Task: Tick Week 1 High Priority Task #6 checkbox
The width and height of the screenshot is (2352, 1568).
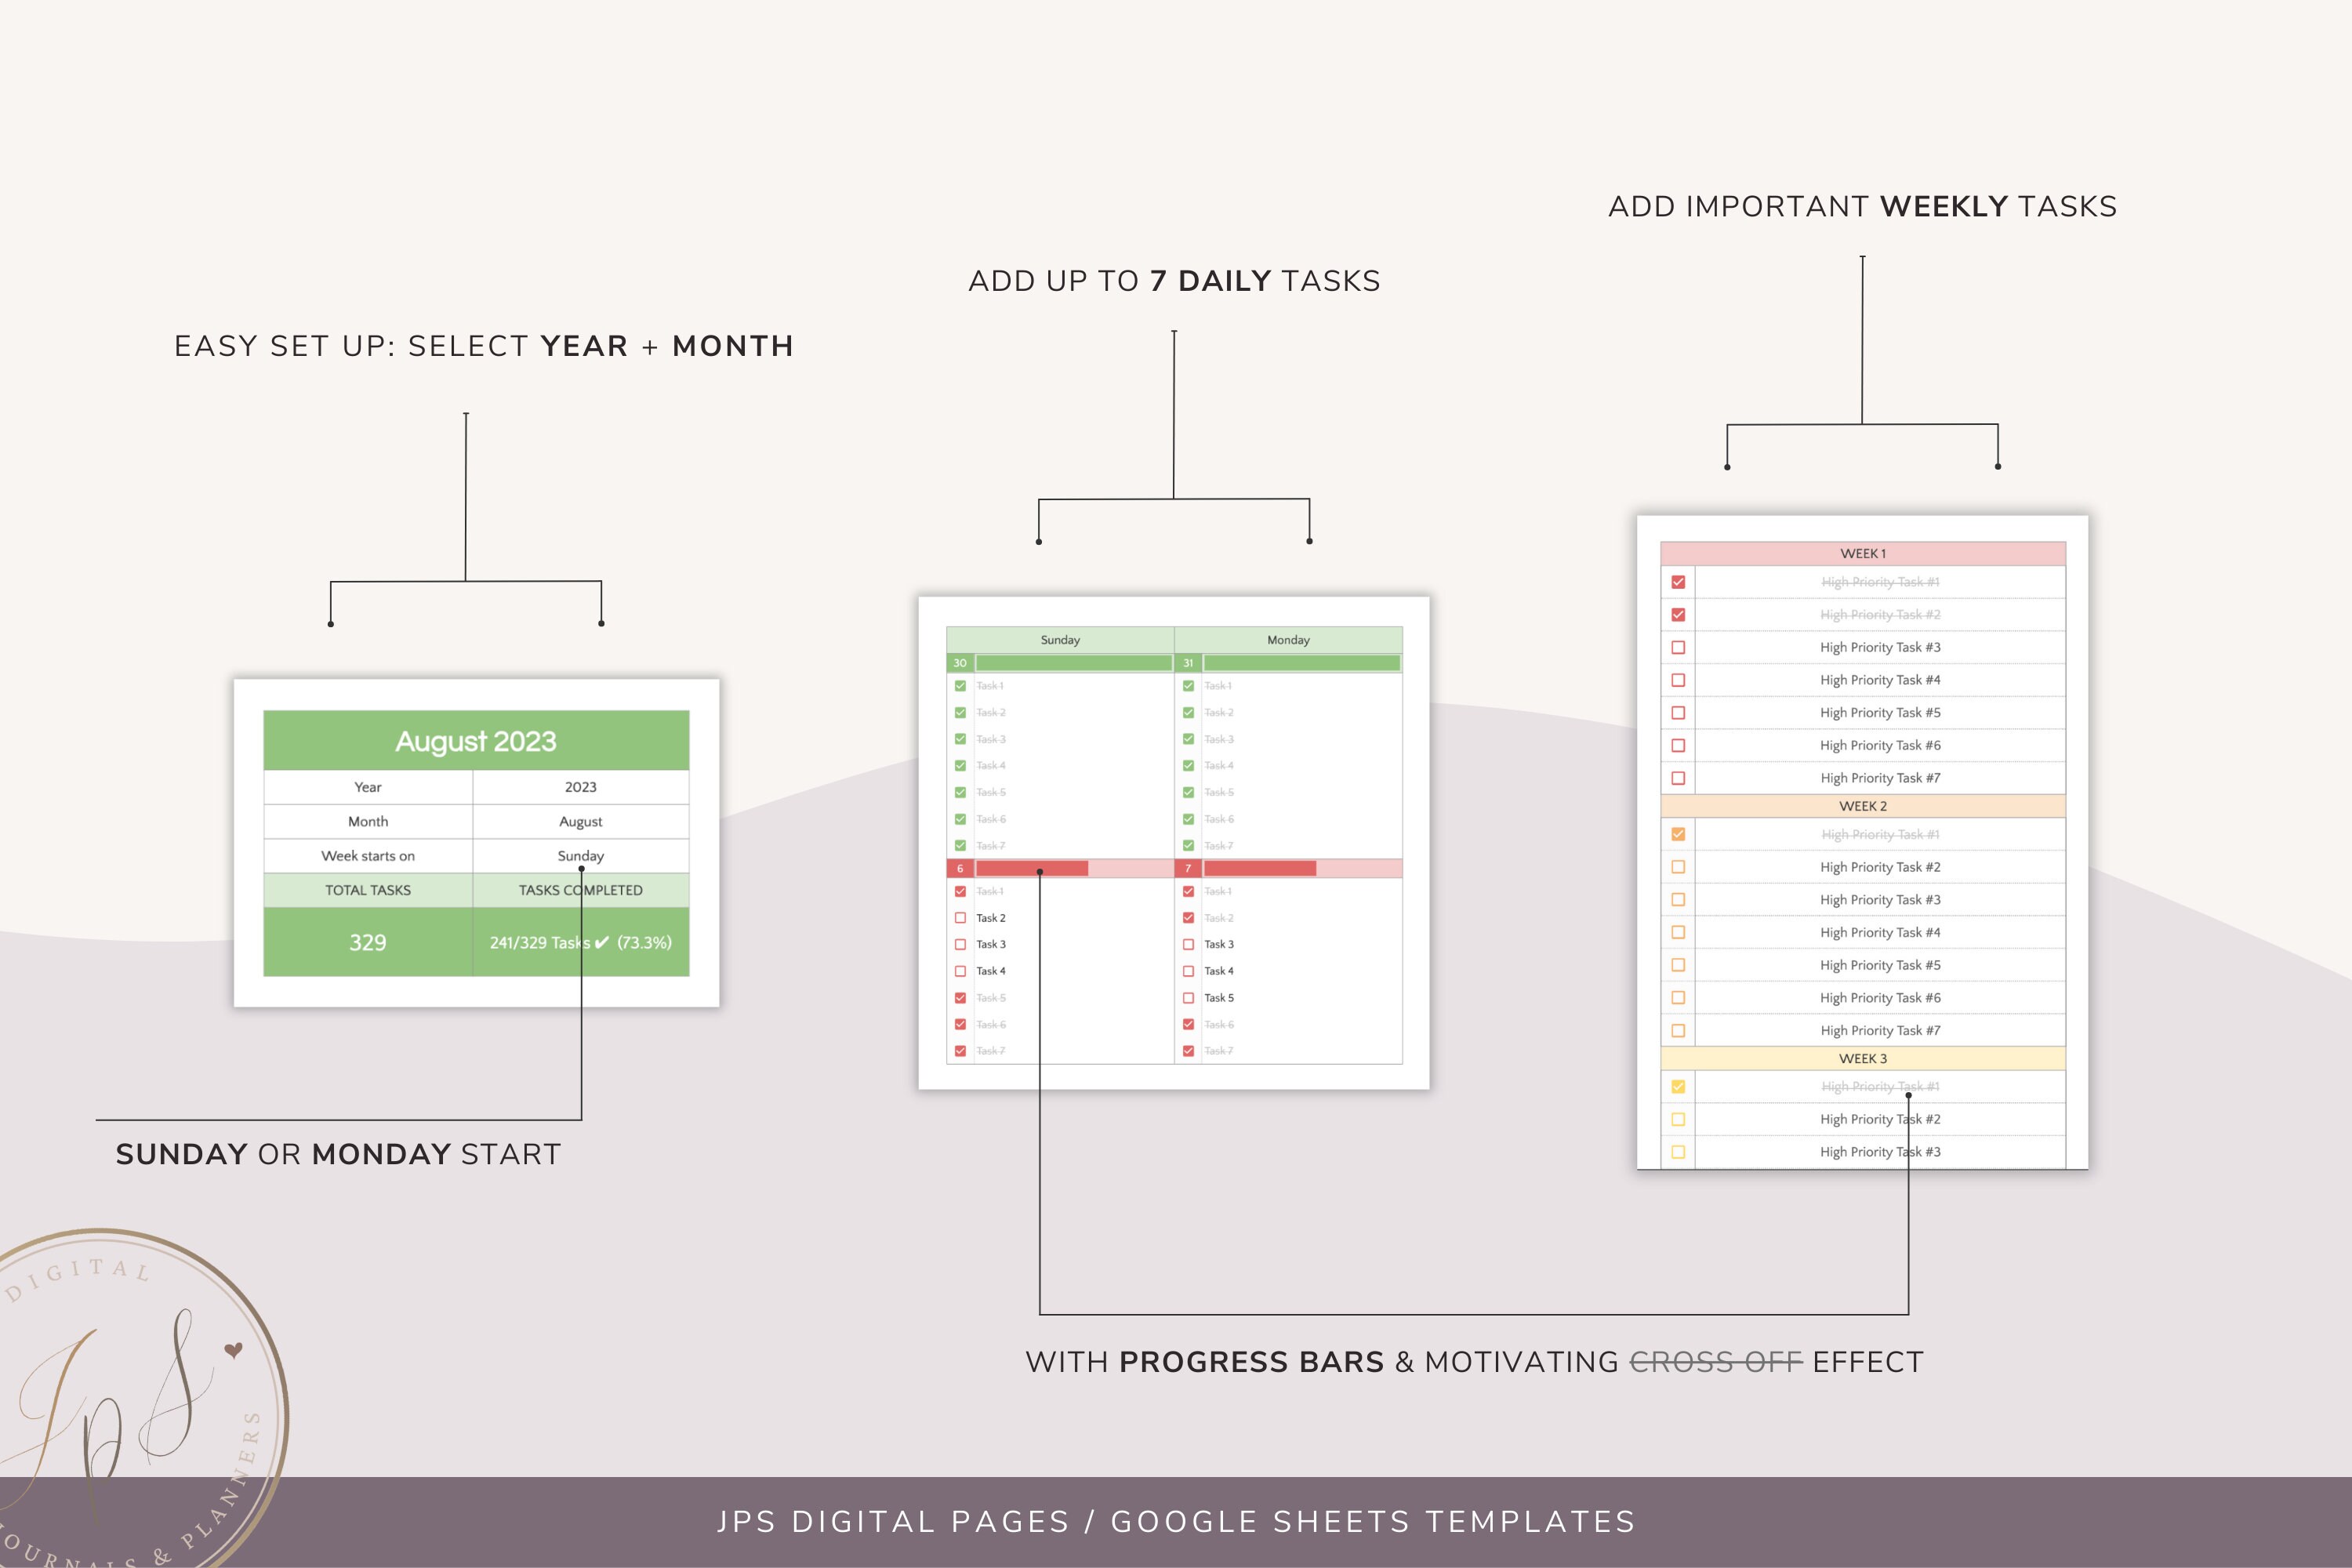Action: [x=1678, y=745]
